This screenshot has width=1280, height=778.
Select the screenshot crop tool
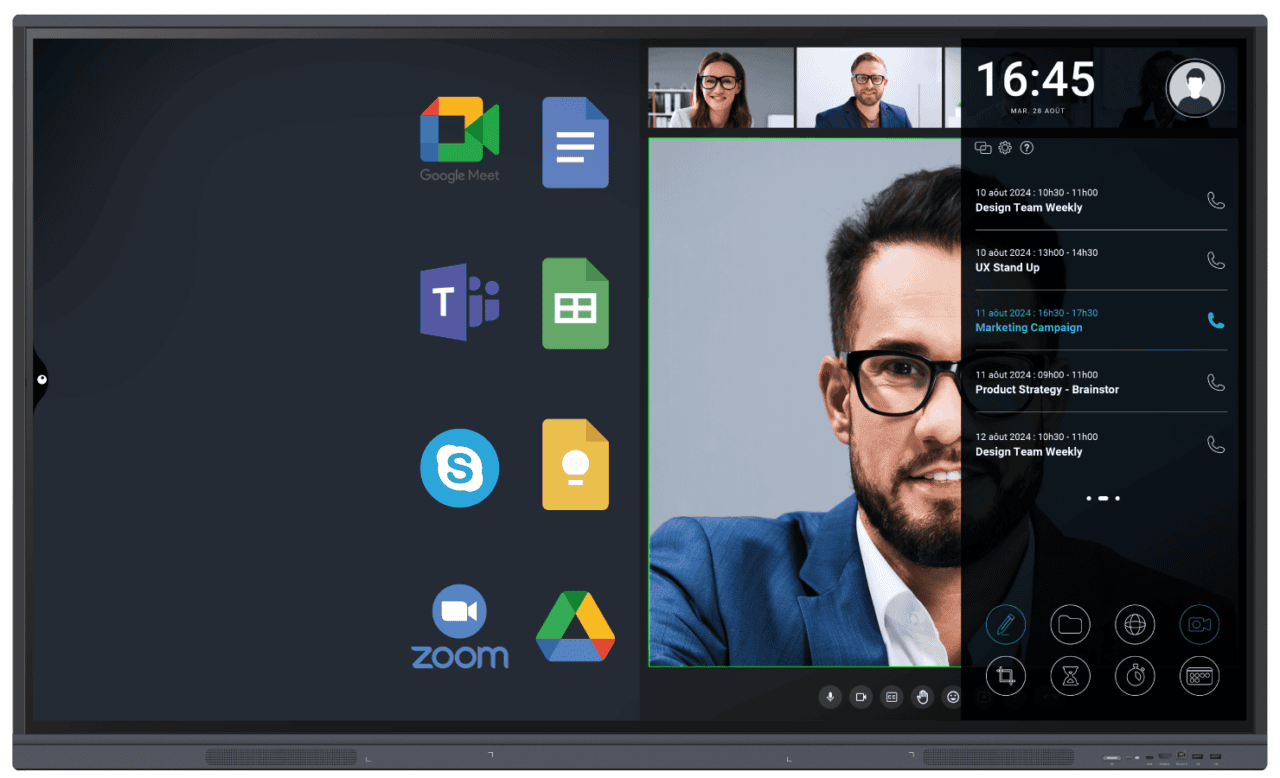click(x=1005, y=676)
